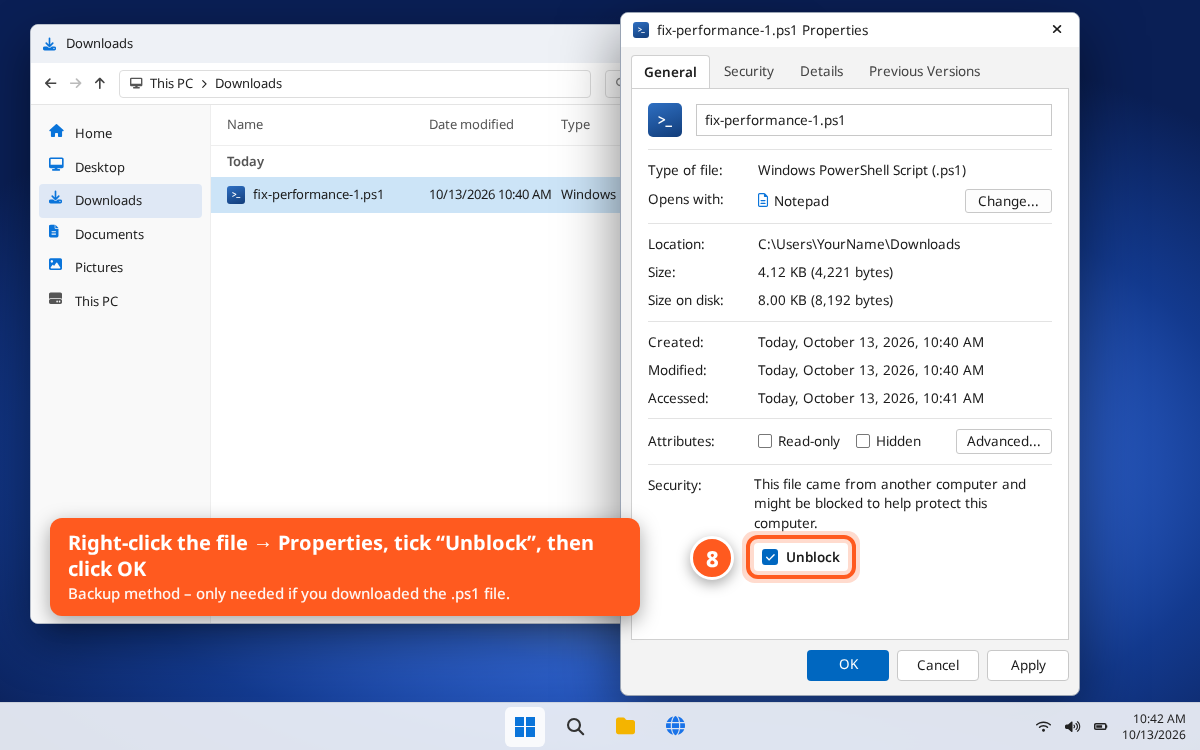The height and width of the screenshot is (750, 1200).
Task: Open the browser globe on taskbar
Action: 675,727
